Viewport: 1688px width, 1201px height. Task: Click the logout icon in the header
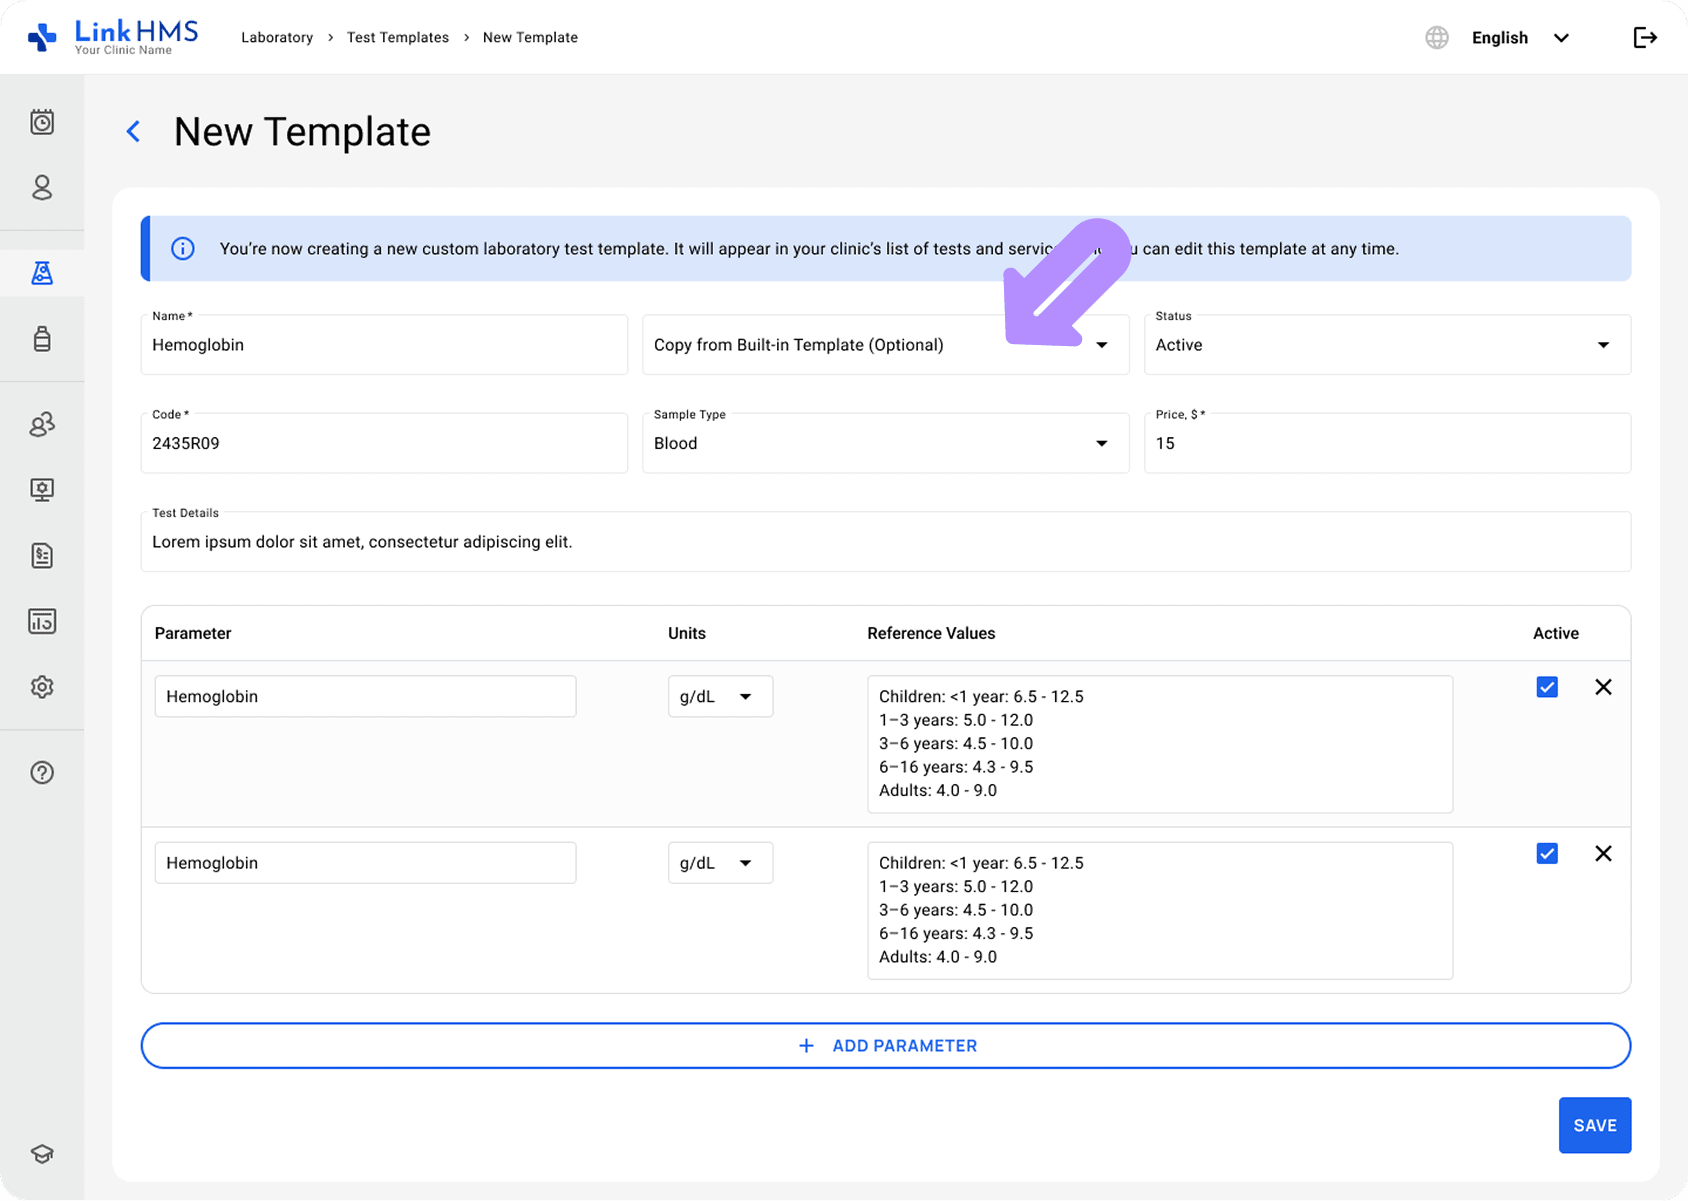1645,37
